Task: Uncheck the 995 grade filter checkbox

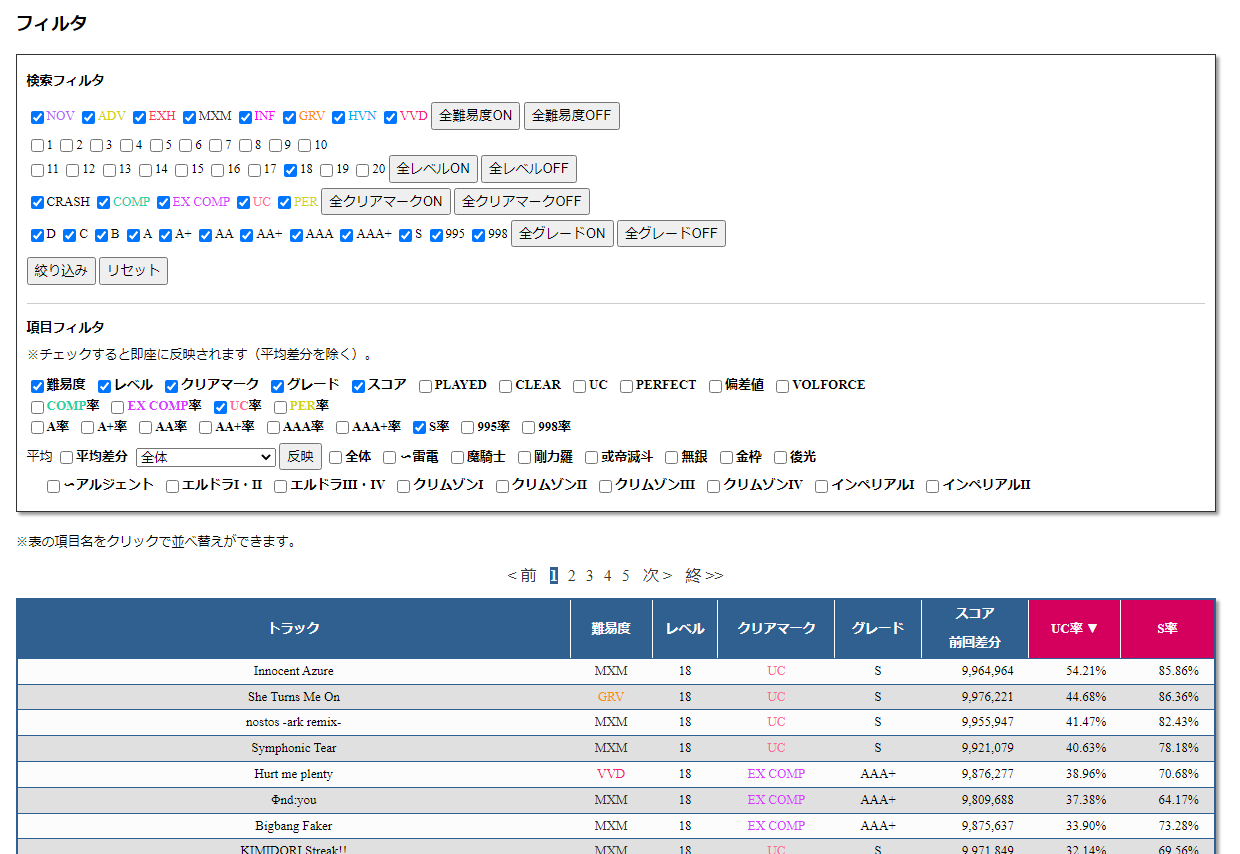Action: [438, 235]
